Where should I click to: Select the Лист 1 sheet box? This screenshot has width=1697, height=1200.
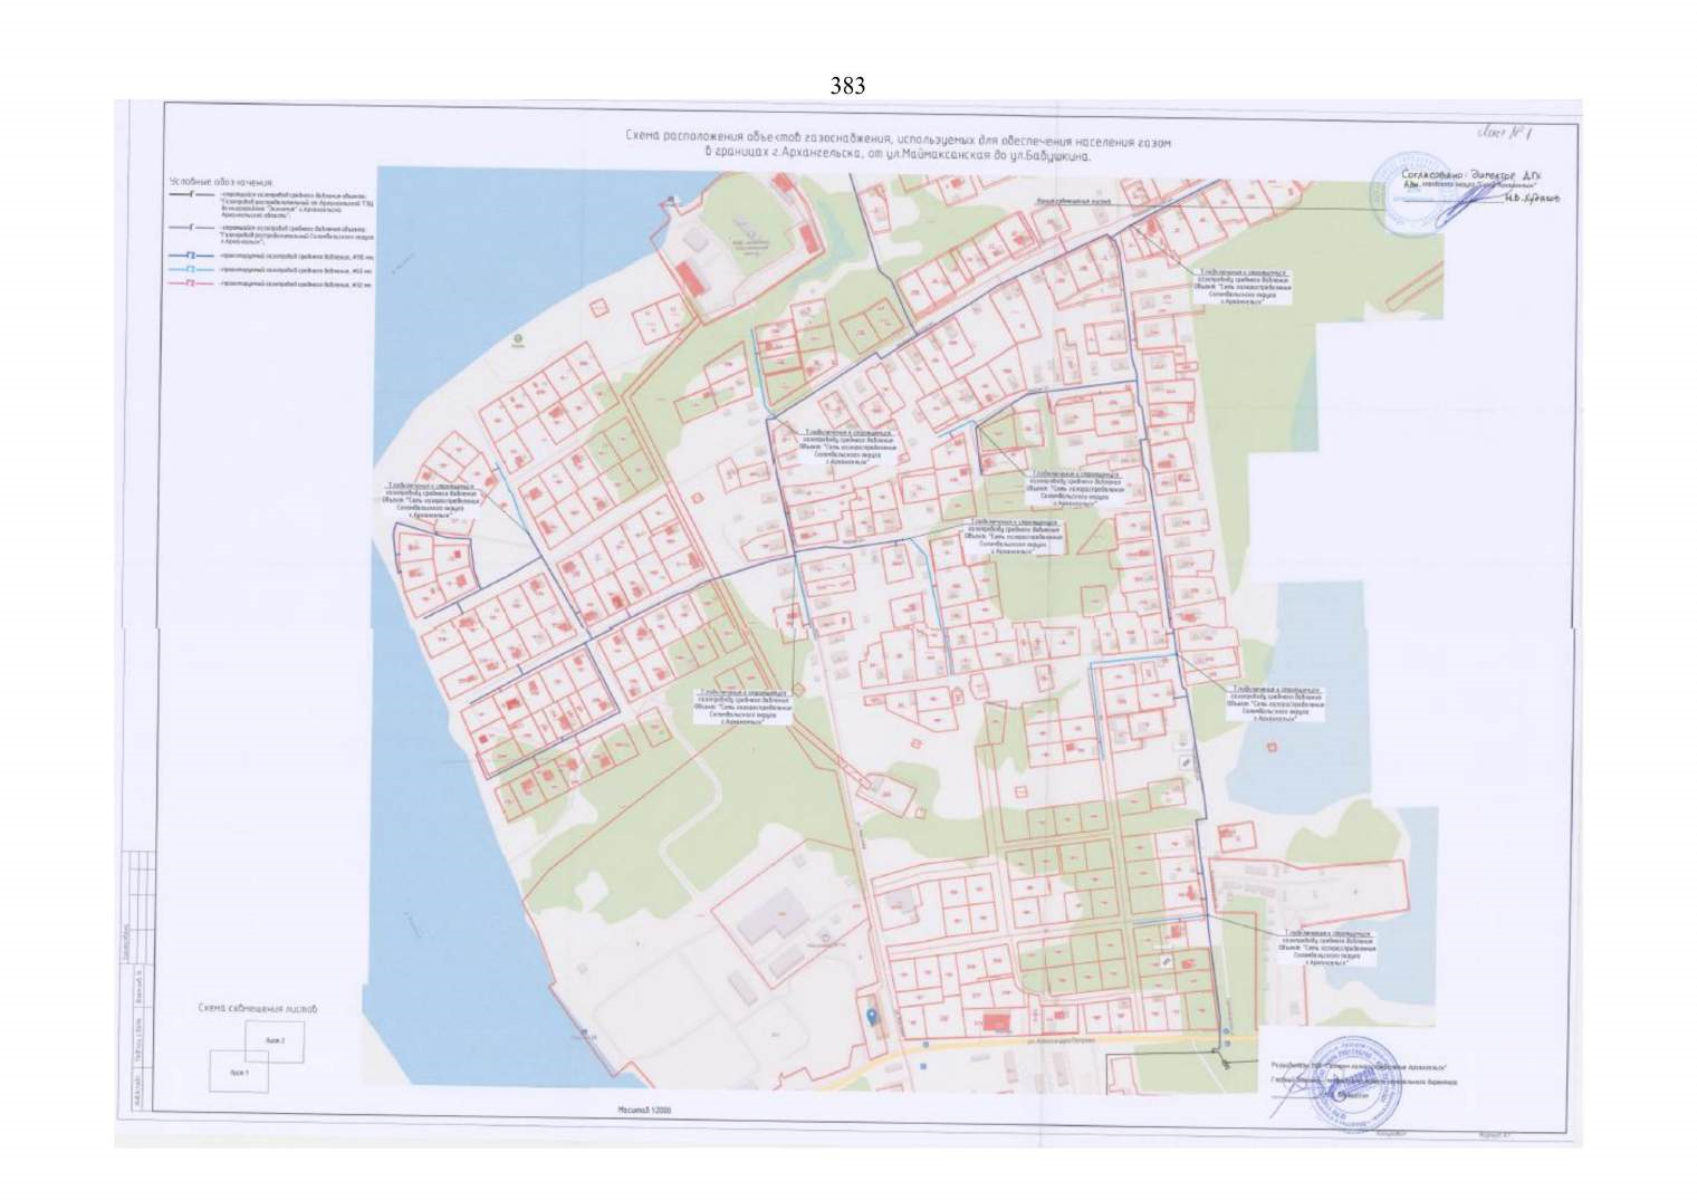coord(238,1074)
